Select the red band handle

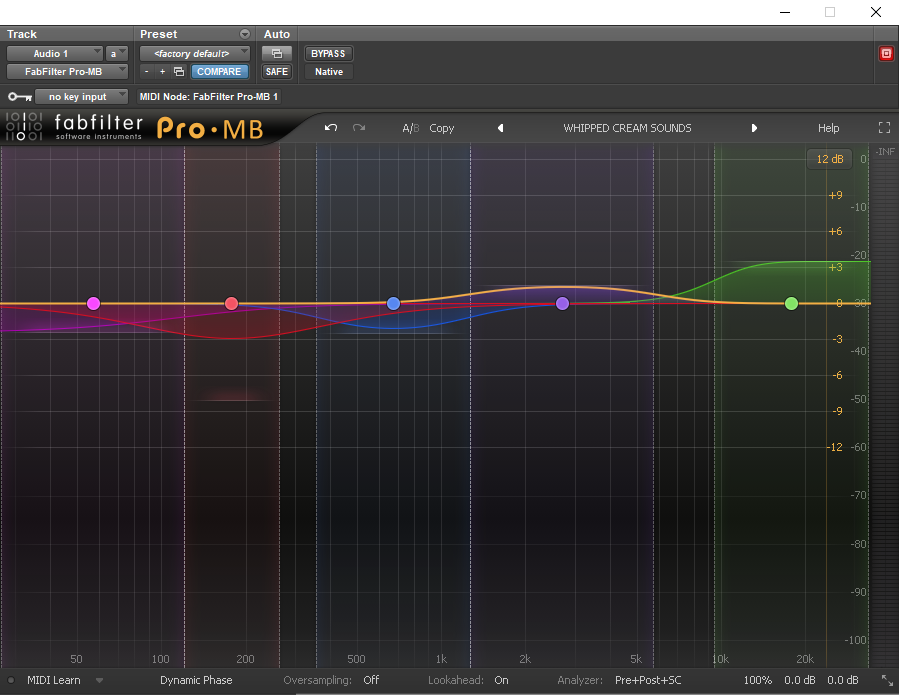[x=232, y=303]
